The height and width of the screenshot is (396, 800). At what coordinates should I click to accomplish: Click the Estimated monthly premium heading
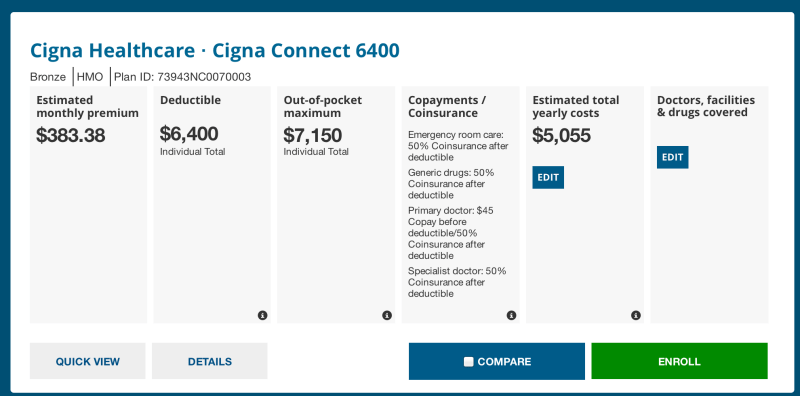tap(88, 107)
